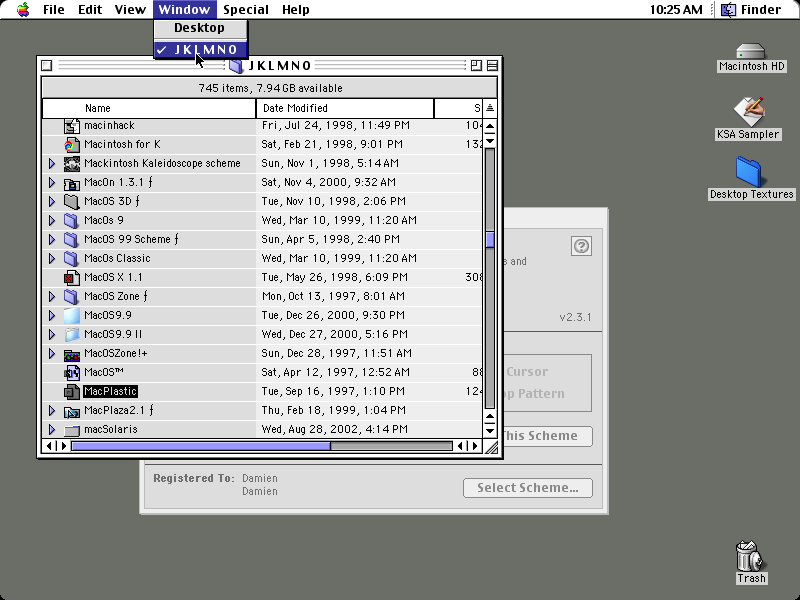800x600 pixels.
Task: Click the 745 items status header text
Action: (270, 88)
